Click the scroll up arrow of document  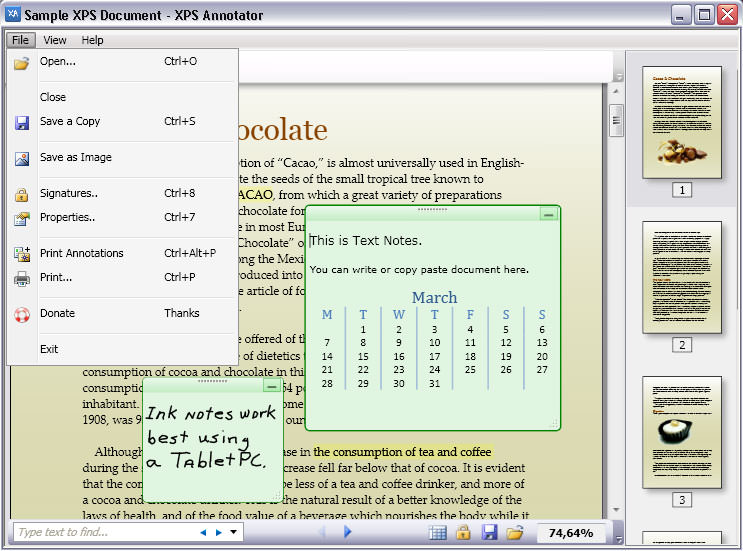pos(616,91)
